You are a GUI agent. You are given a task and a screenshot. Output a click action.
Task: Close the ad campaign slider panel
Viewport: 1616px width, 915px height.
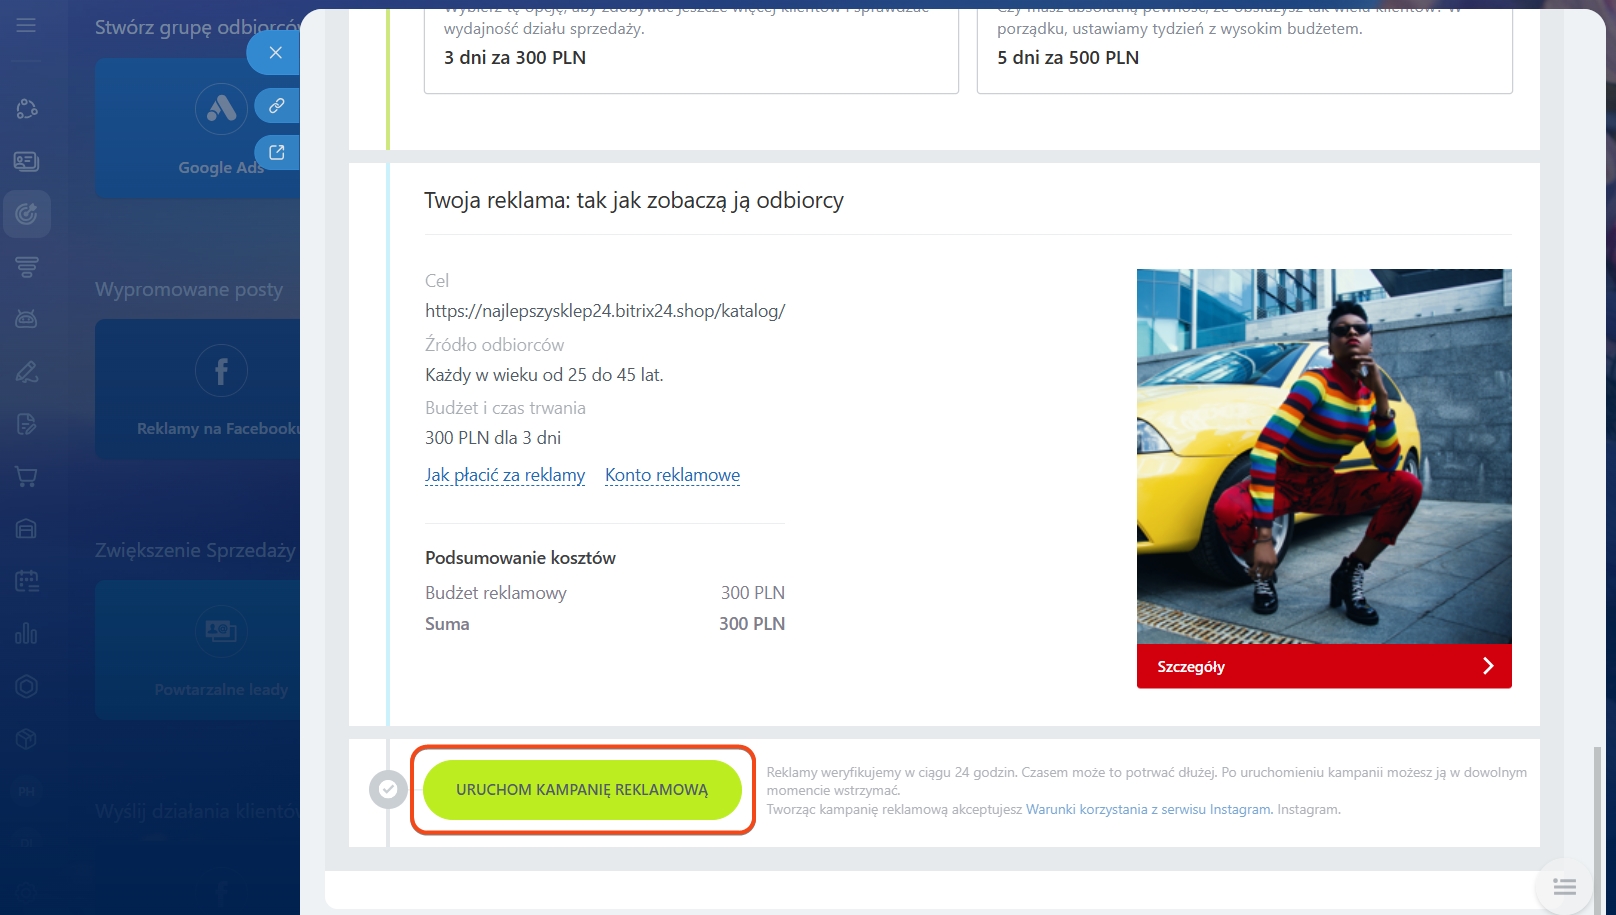[x=275, y=52]
